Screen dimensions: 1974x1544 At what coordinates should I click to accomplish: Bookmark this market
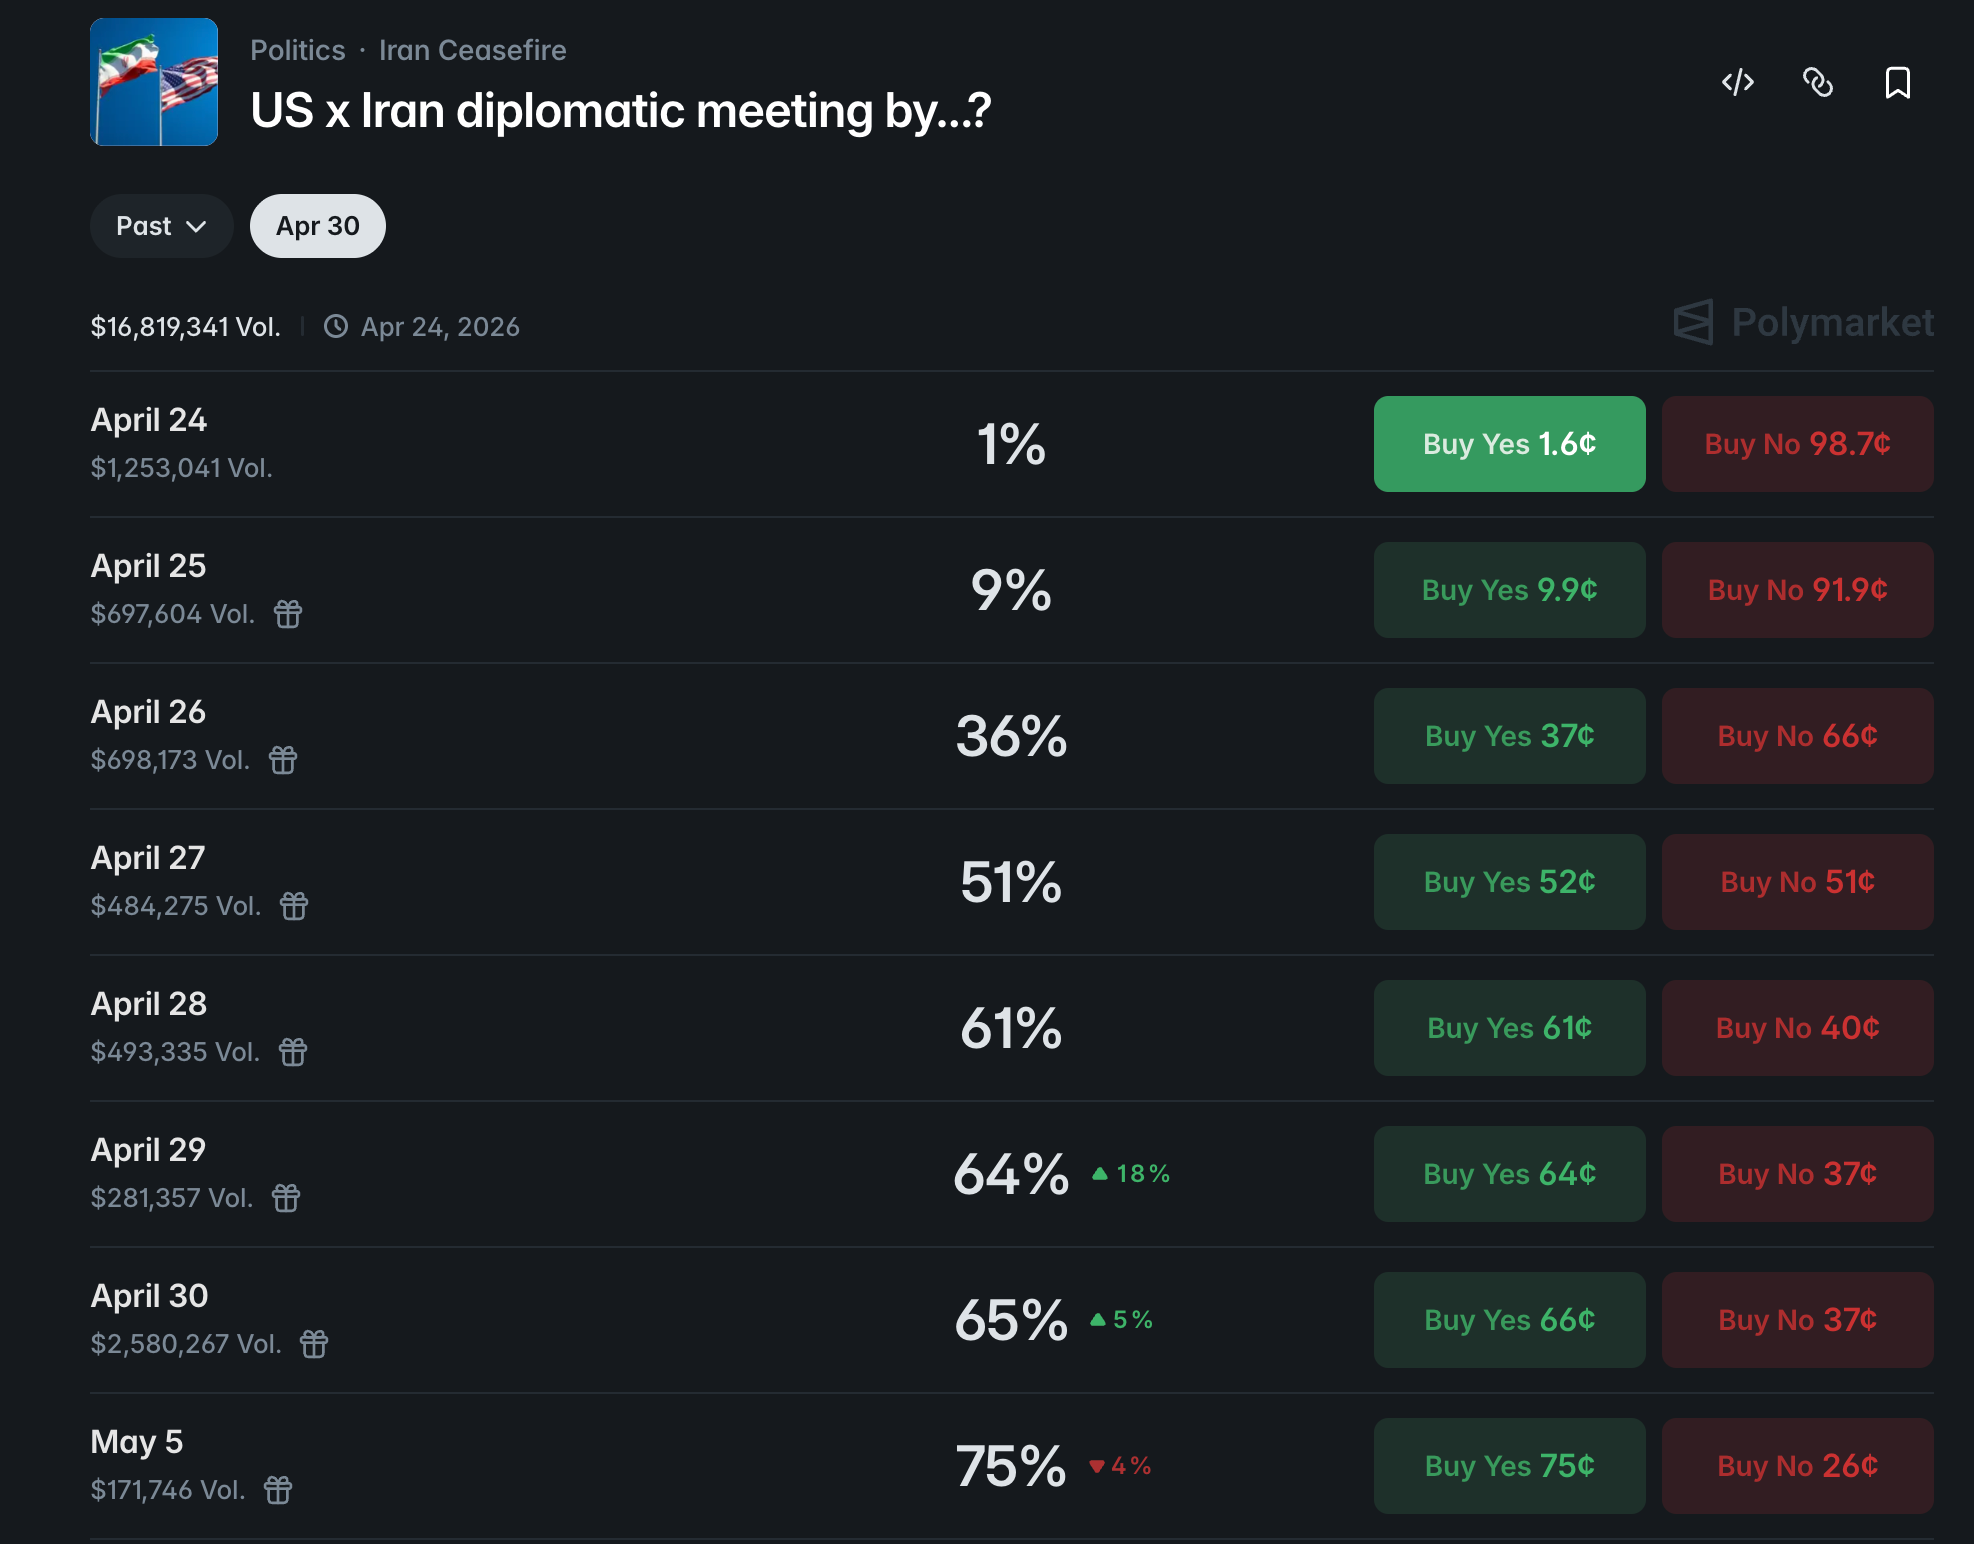pos(1897,82)
